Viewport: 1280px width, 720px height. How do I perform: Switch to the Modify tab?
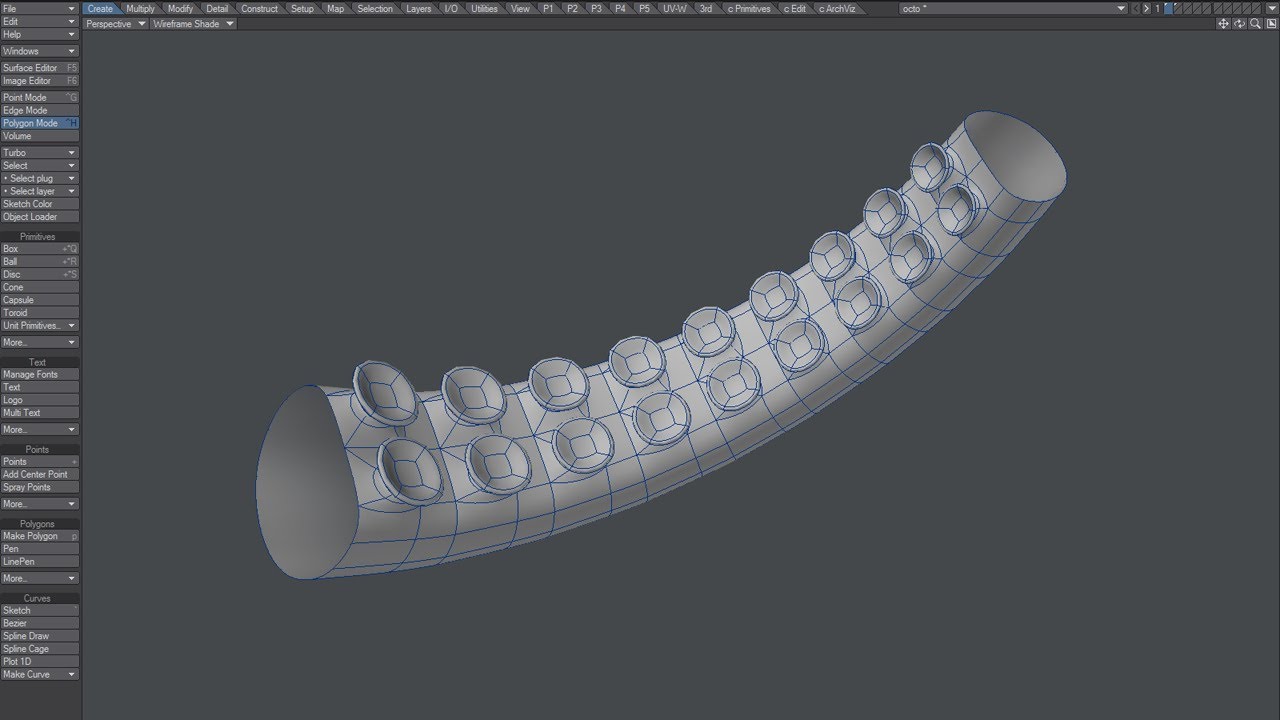pos(181,9)
